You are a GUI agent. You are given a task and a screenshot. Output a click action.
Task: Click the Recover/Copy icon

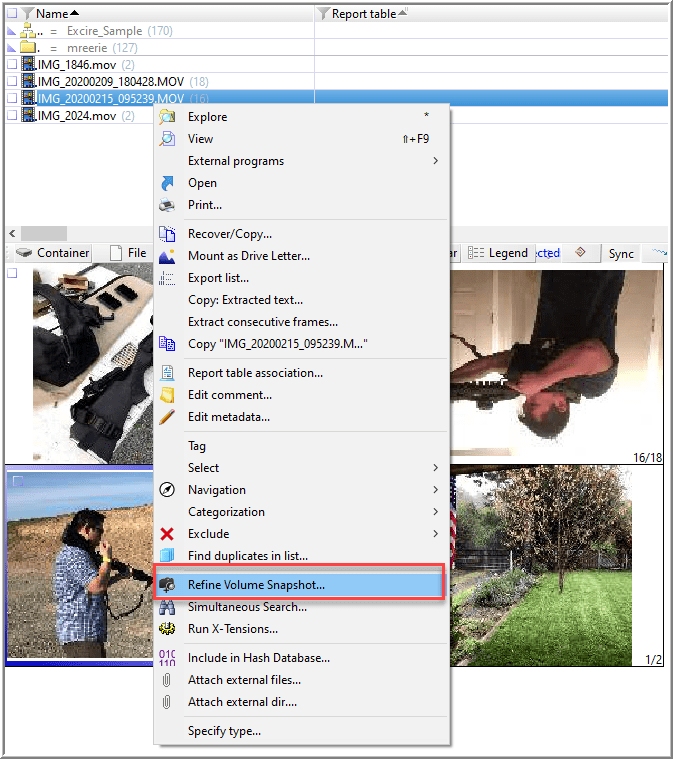tap(167, 234)
